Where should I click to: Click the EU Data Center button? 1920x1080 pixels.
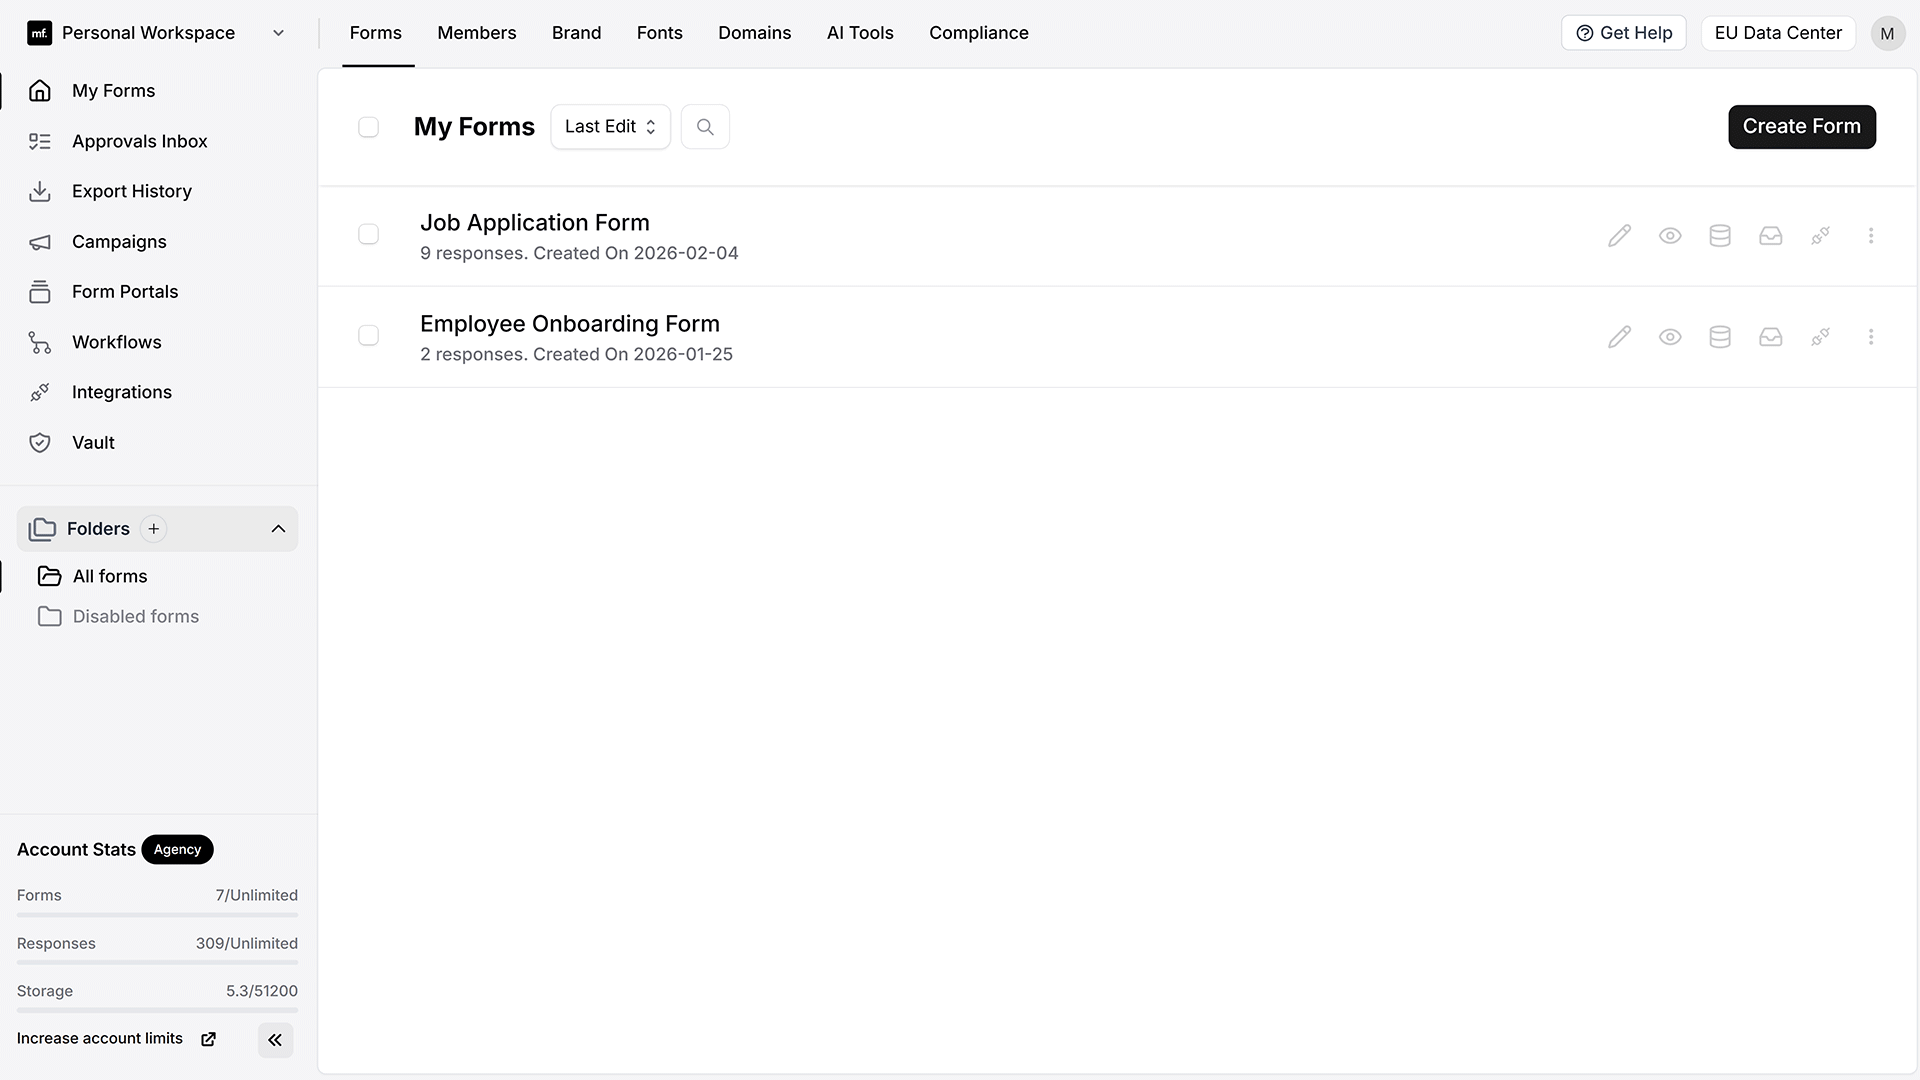(x=1778, y=33)
